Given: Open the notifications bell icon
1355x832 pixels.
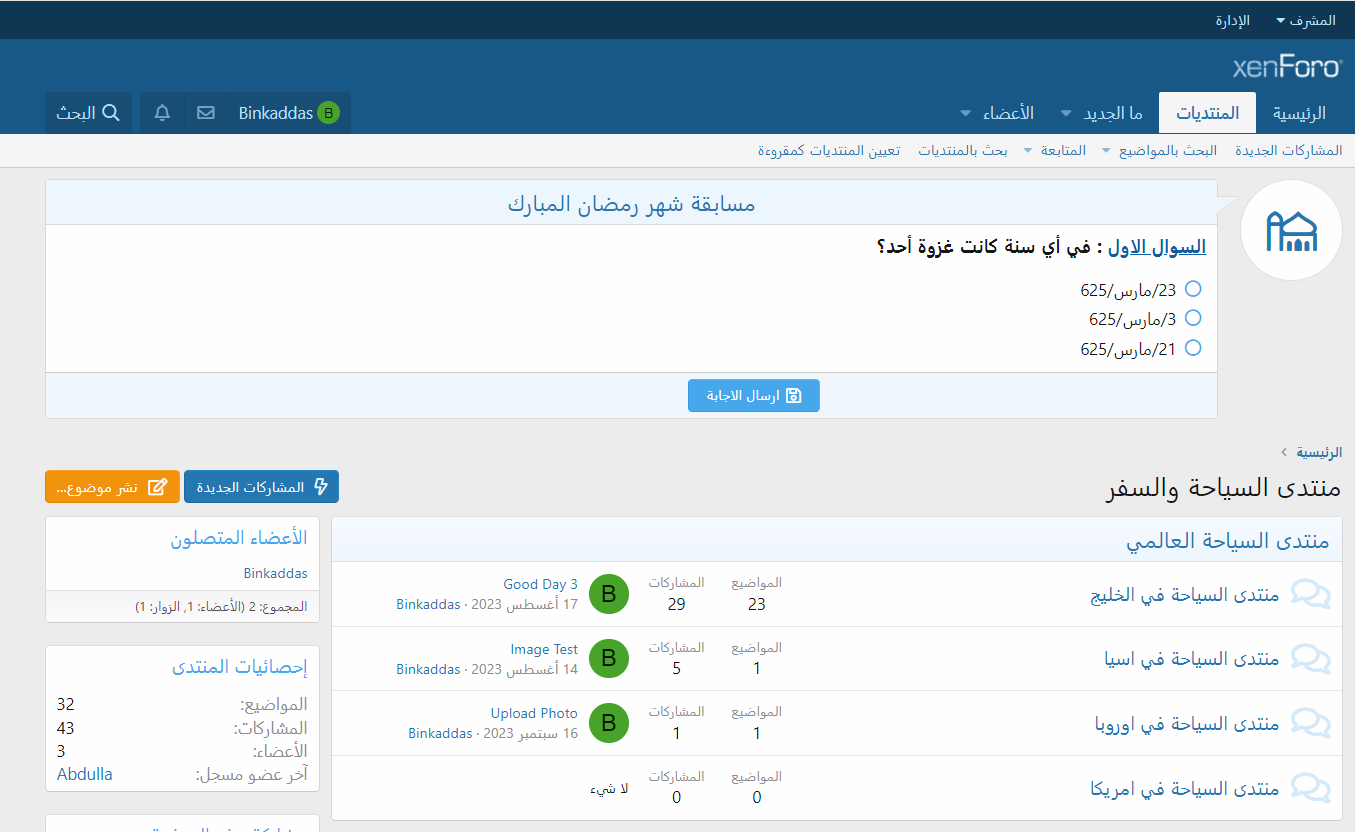Looking at the screenshot, I should (162, 113).
